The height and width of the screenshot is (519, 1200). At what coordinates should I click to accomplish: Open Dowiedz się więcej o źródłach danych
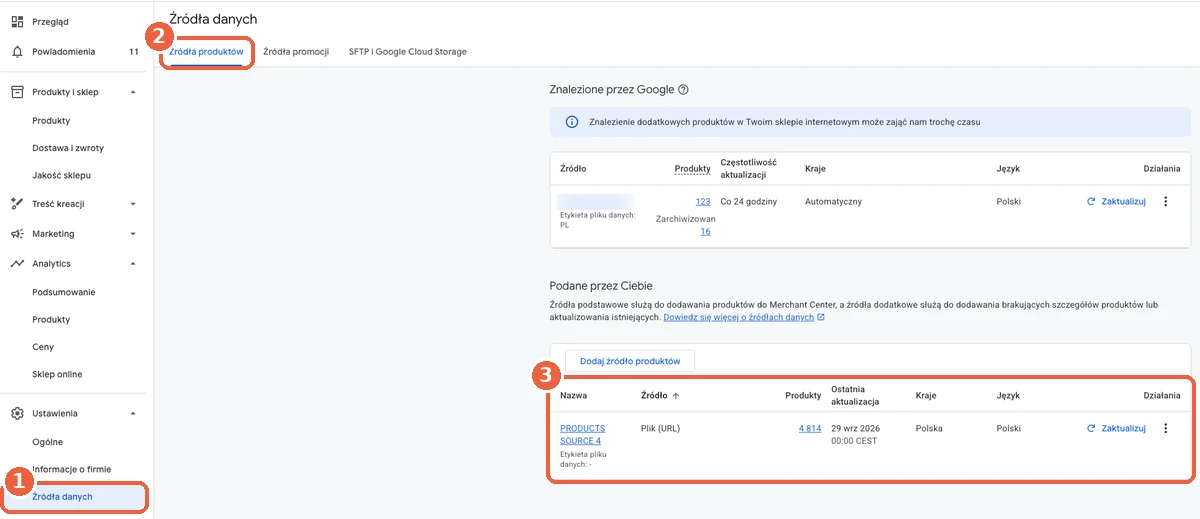click(744, 317)
